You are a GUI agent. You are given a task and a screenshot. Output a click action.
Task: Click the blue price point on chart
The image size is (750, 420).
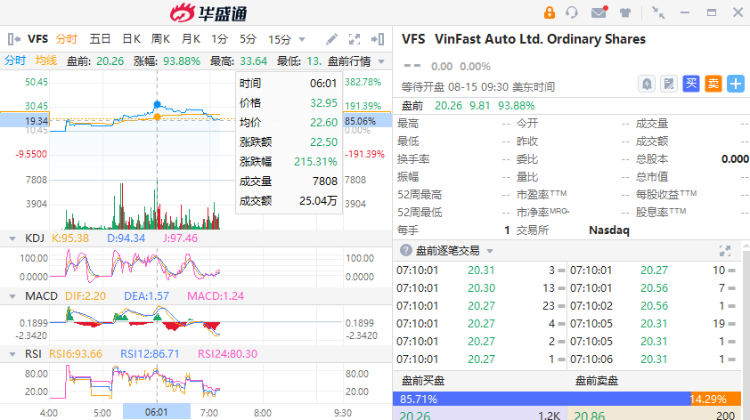(157, 104)
